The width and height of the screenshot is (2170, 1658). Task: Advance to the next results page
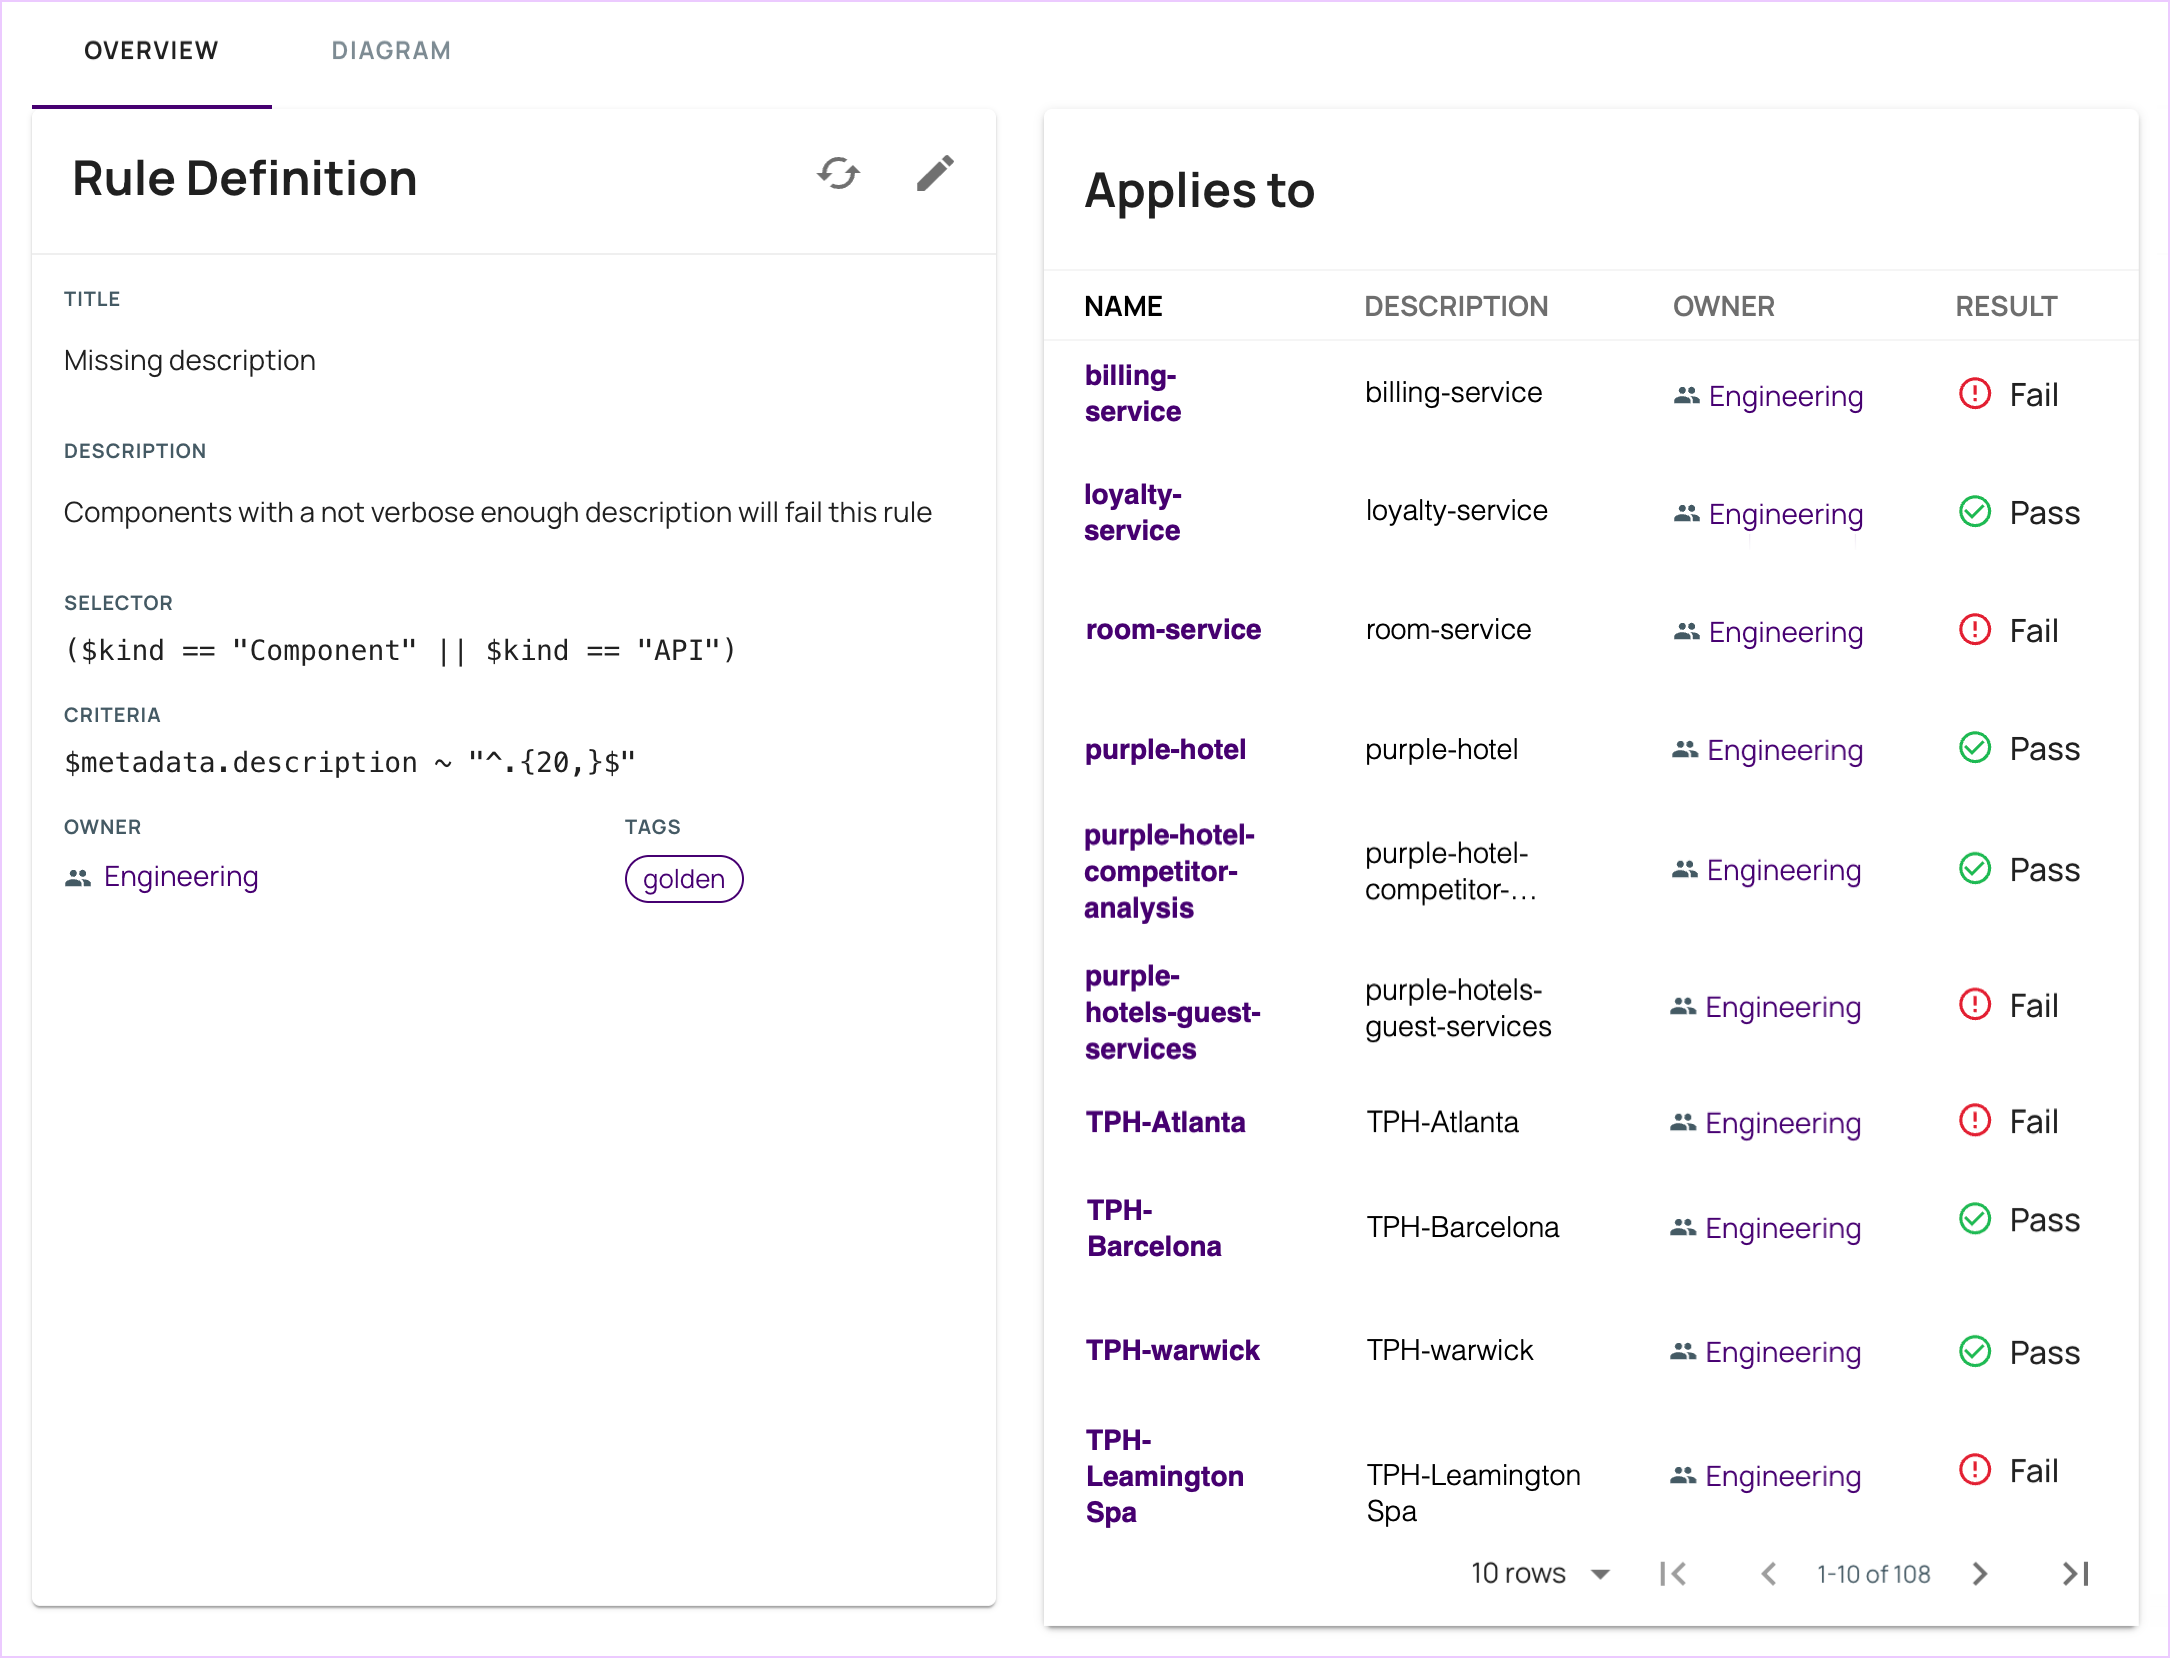point(1980,1574)
